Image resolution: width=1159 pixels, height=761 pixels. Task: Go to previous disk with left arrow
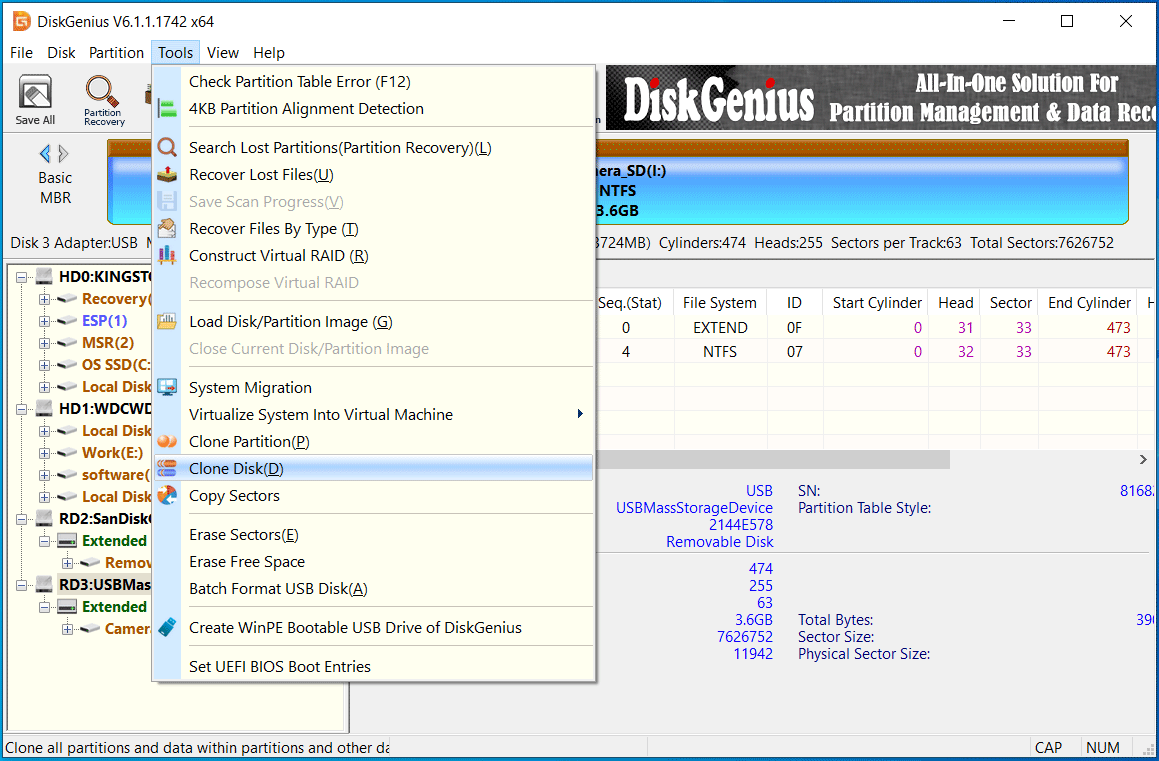pyautogui.click(x=45, y=154)
